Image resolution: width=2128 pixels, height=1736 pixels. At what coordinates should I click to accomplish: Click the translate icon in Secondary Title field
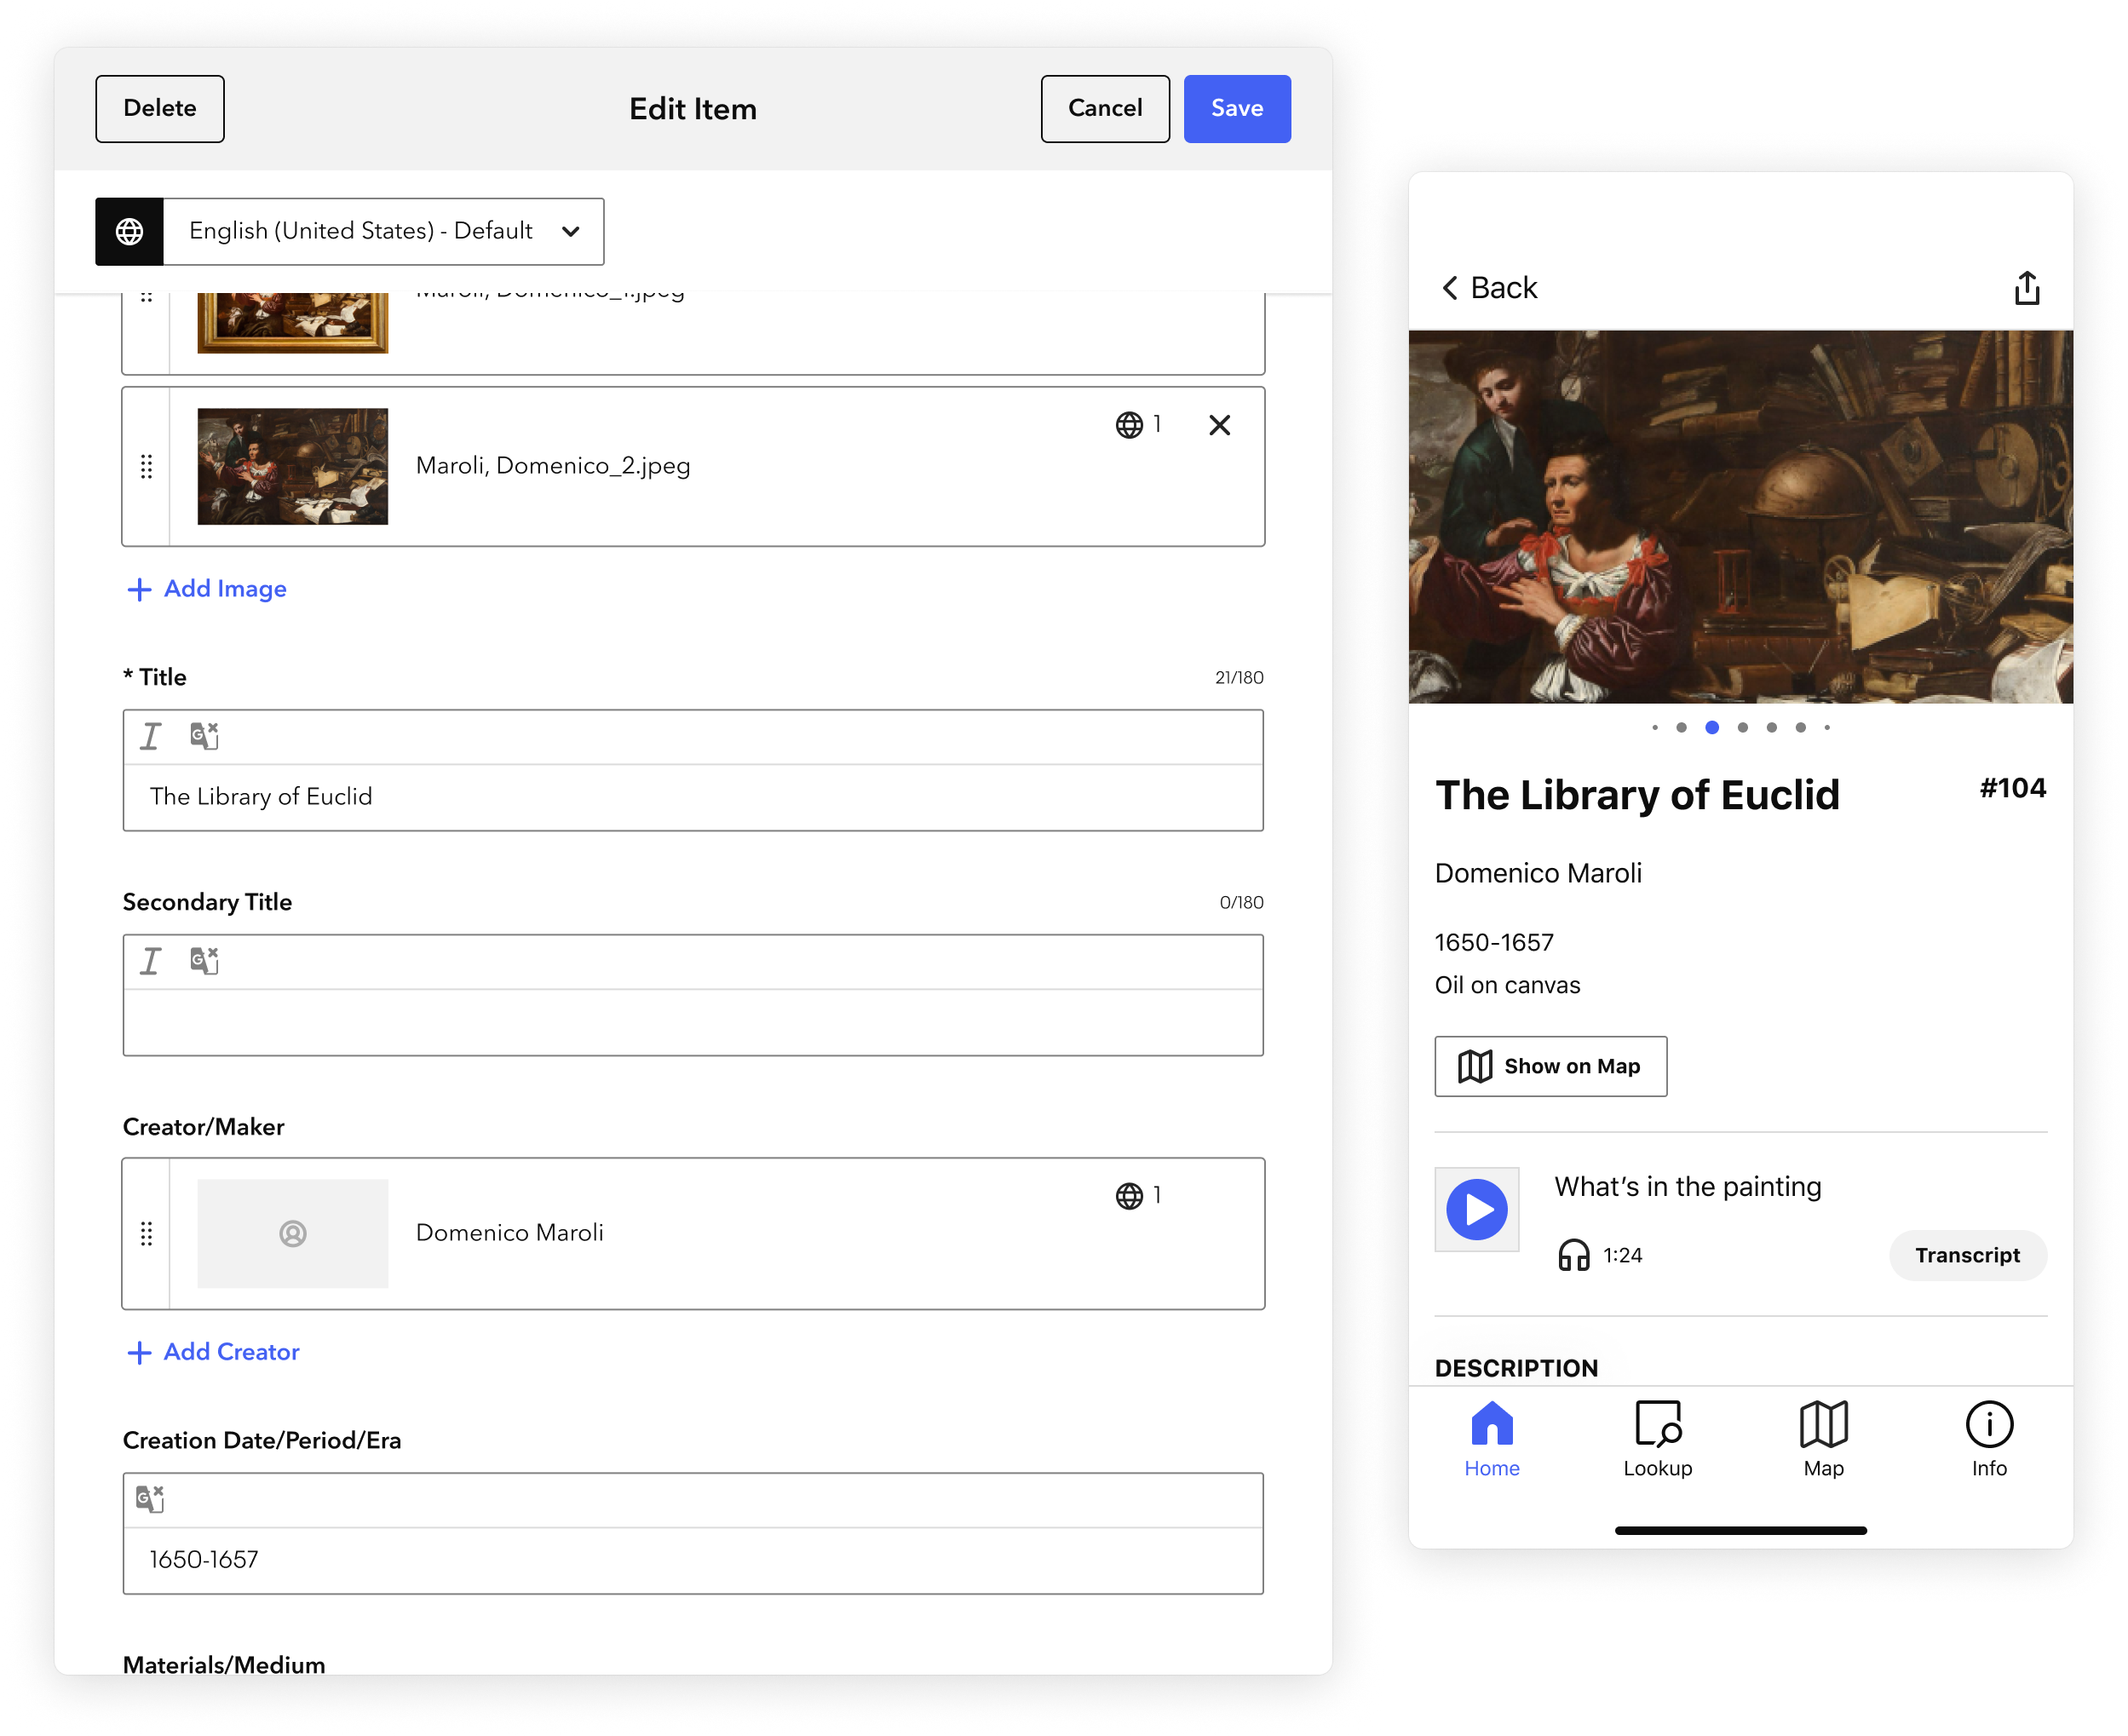204,961
